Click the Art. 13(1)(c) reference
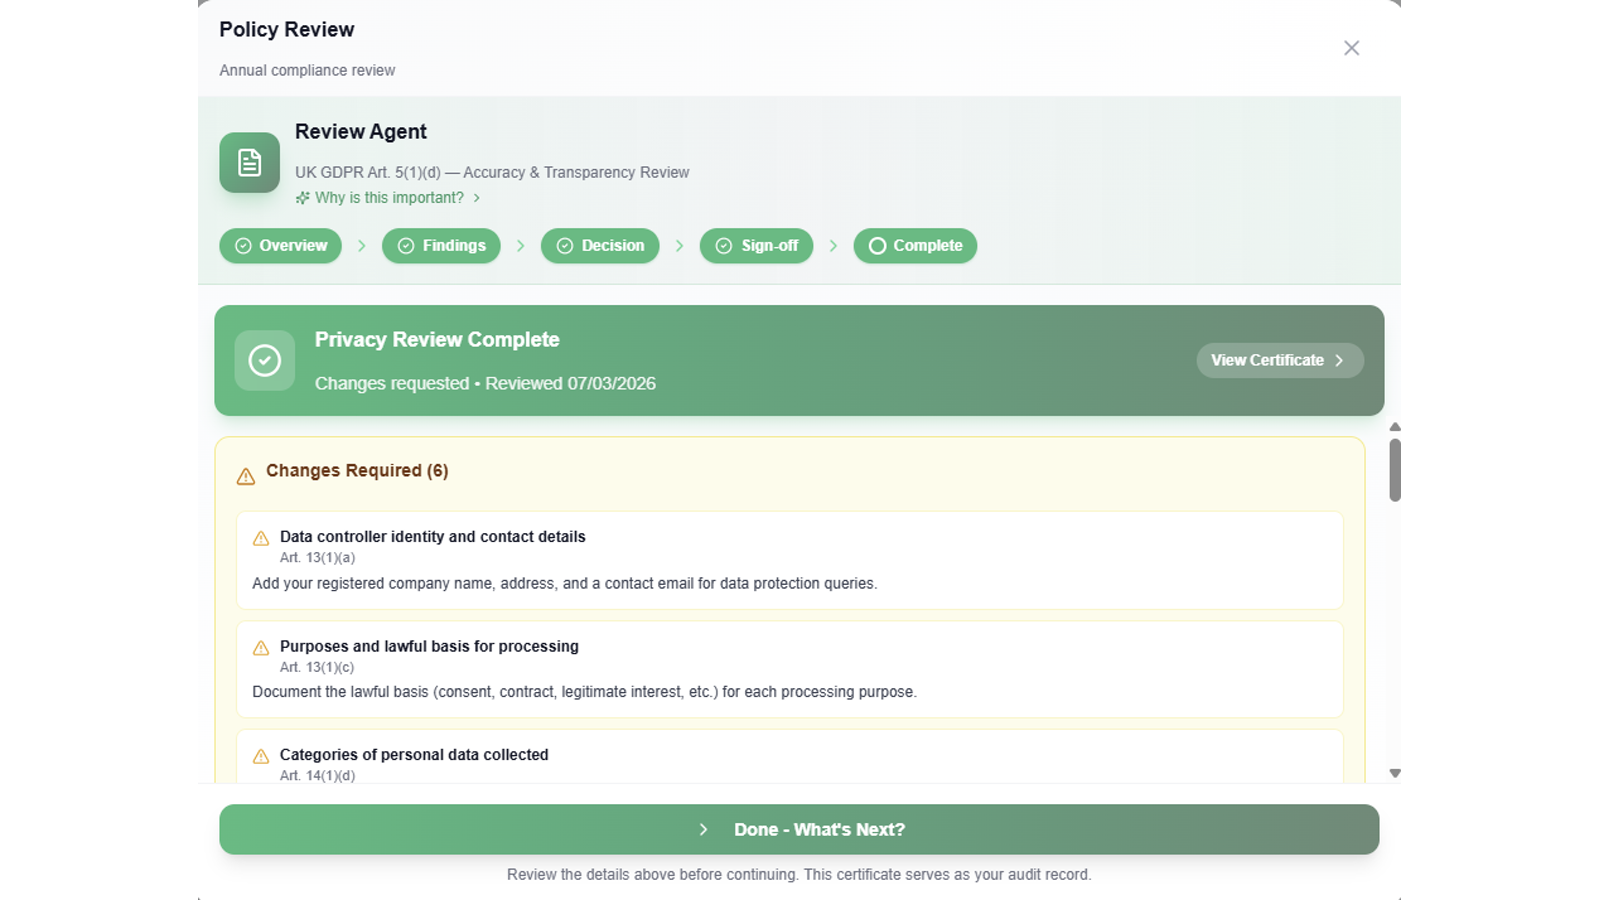 click(x=317, y=668)
